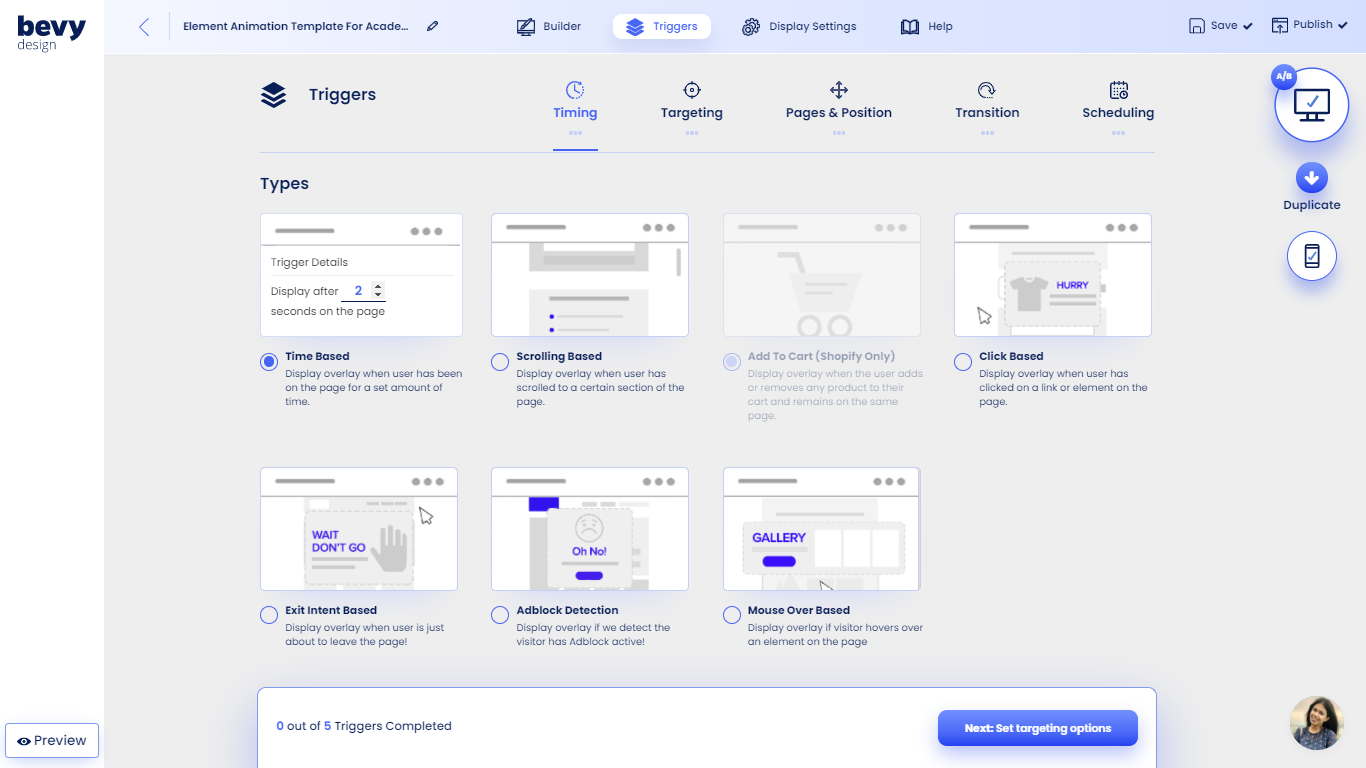
Task: Click the Preview button
Action: pos(52,741)
